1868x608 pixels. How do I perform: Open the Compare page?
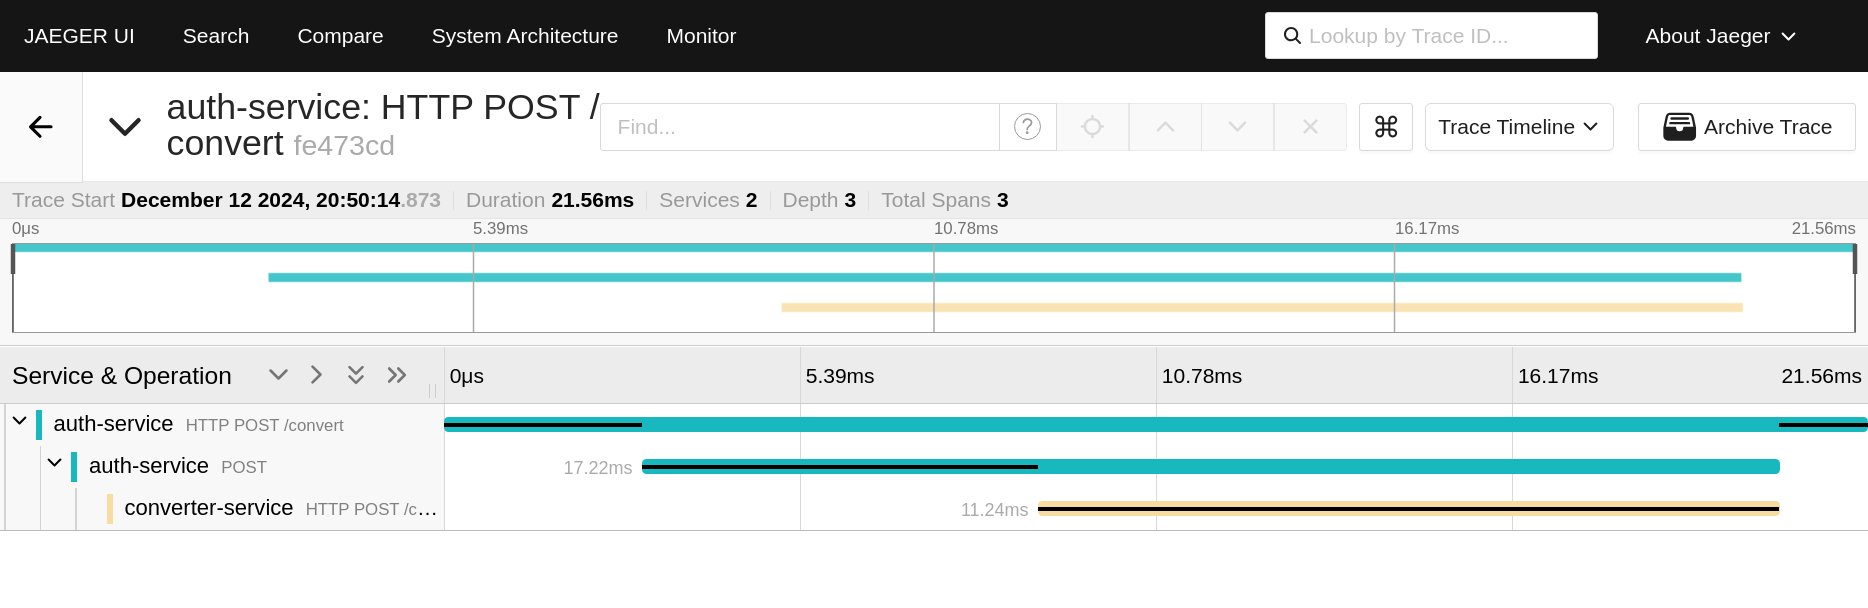pos(340,35)
